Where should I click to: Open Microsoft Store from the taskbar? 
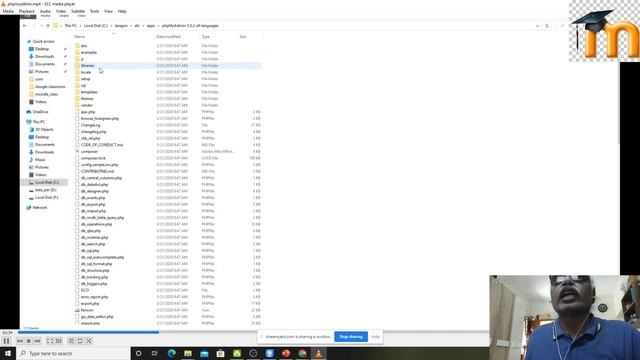220,353
